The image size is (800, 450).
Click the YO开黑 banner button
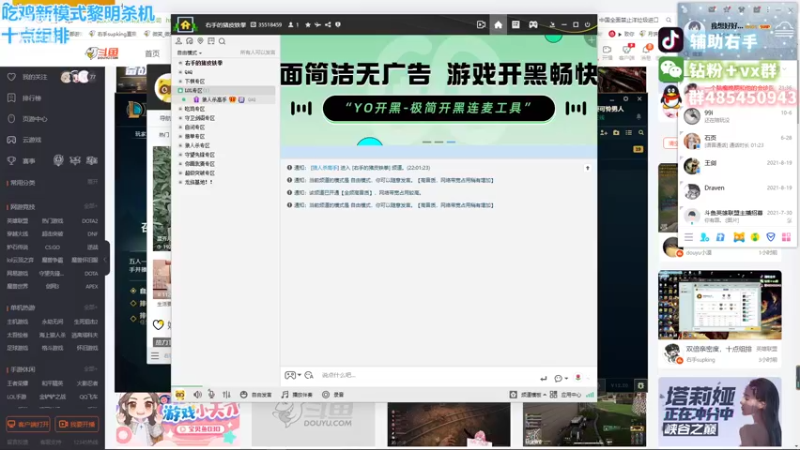pos(439,108)
